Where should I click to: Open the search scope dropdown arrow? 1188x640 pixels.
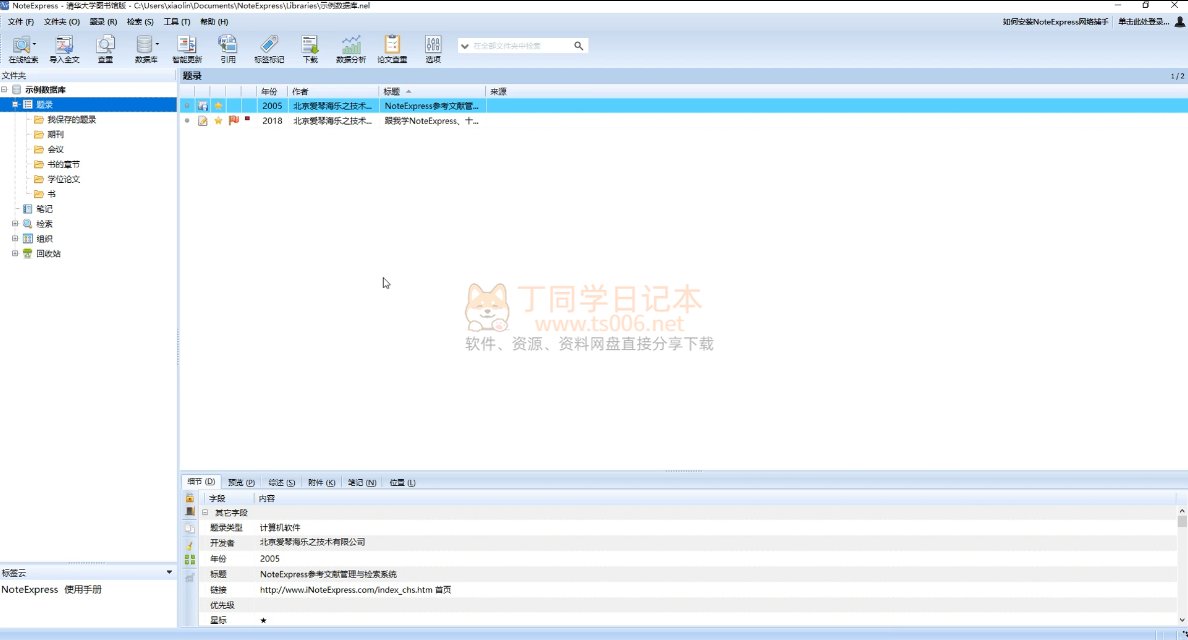point(464,46)
